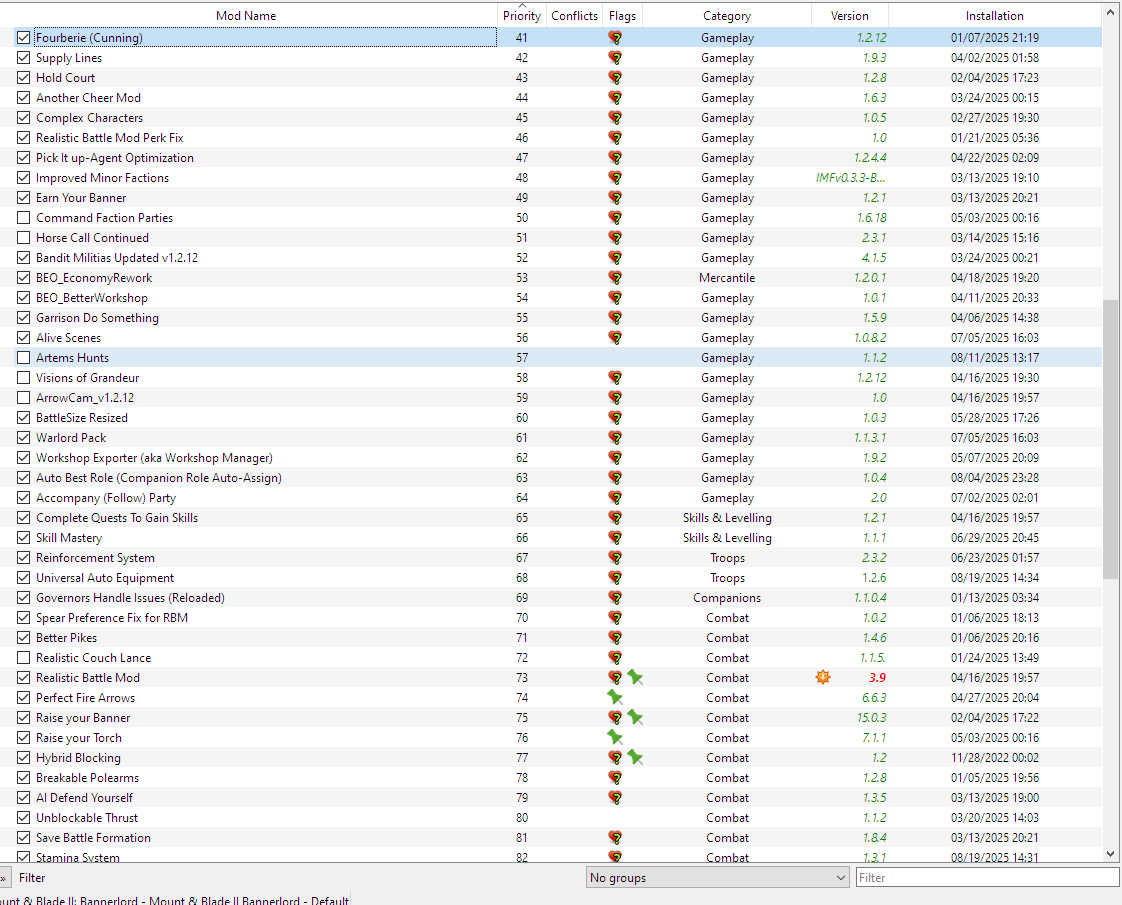1122x905 pixels.
Task: Uncheck the Realistic Battle Mod checkbox
Action: [x=24, y=677]
